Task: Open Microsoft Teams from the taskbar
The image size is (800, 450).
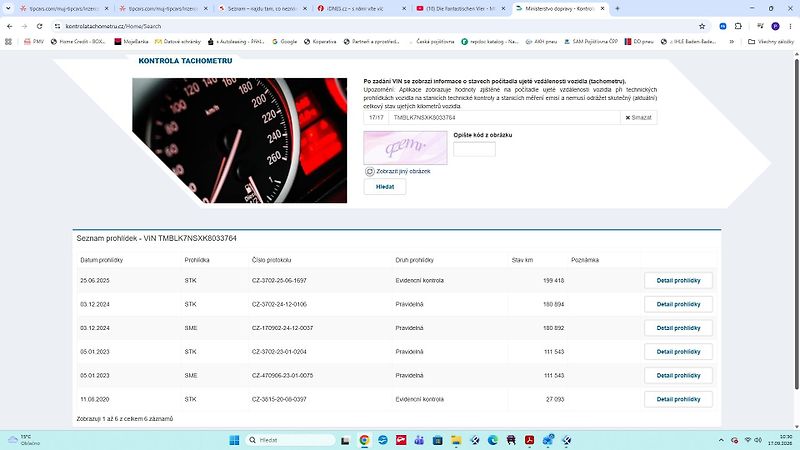Action: click(x=419, y=440)
